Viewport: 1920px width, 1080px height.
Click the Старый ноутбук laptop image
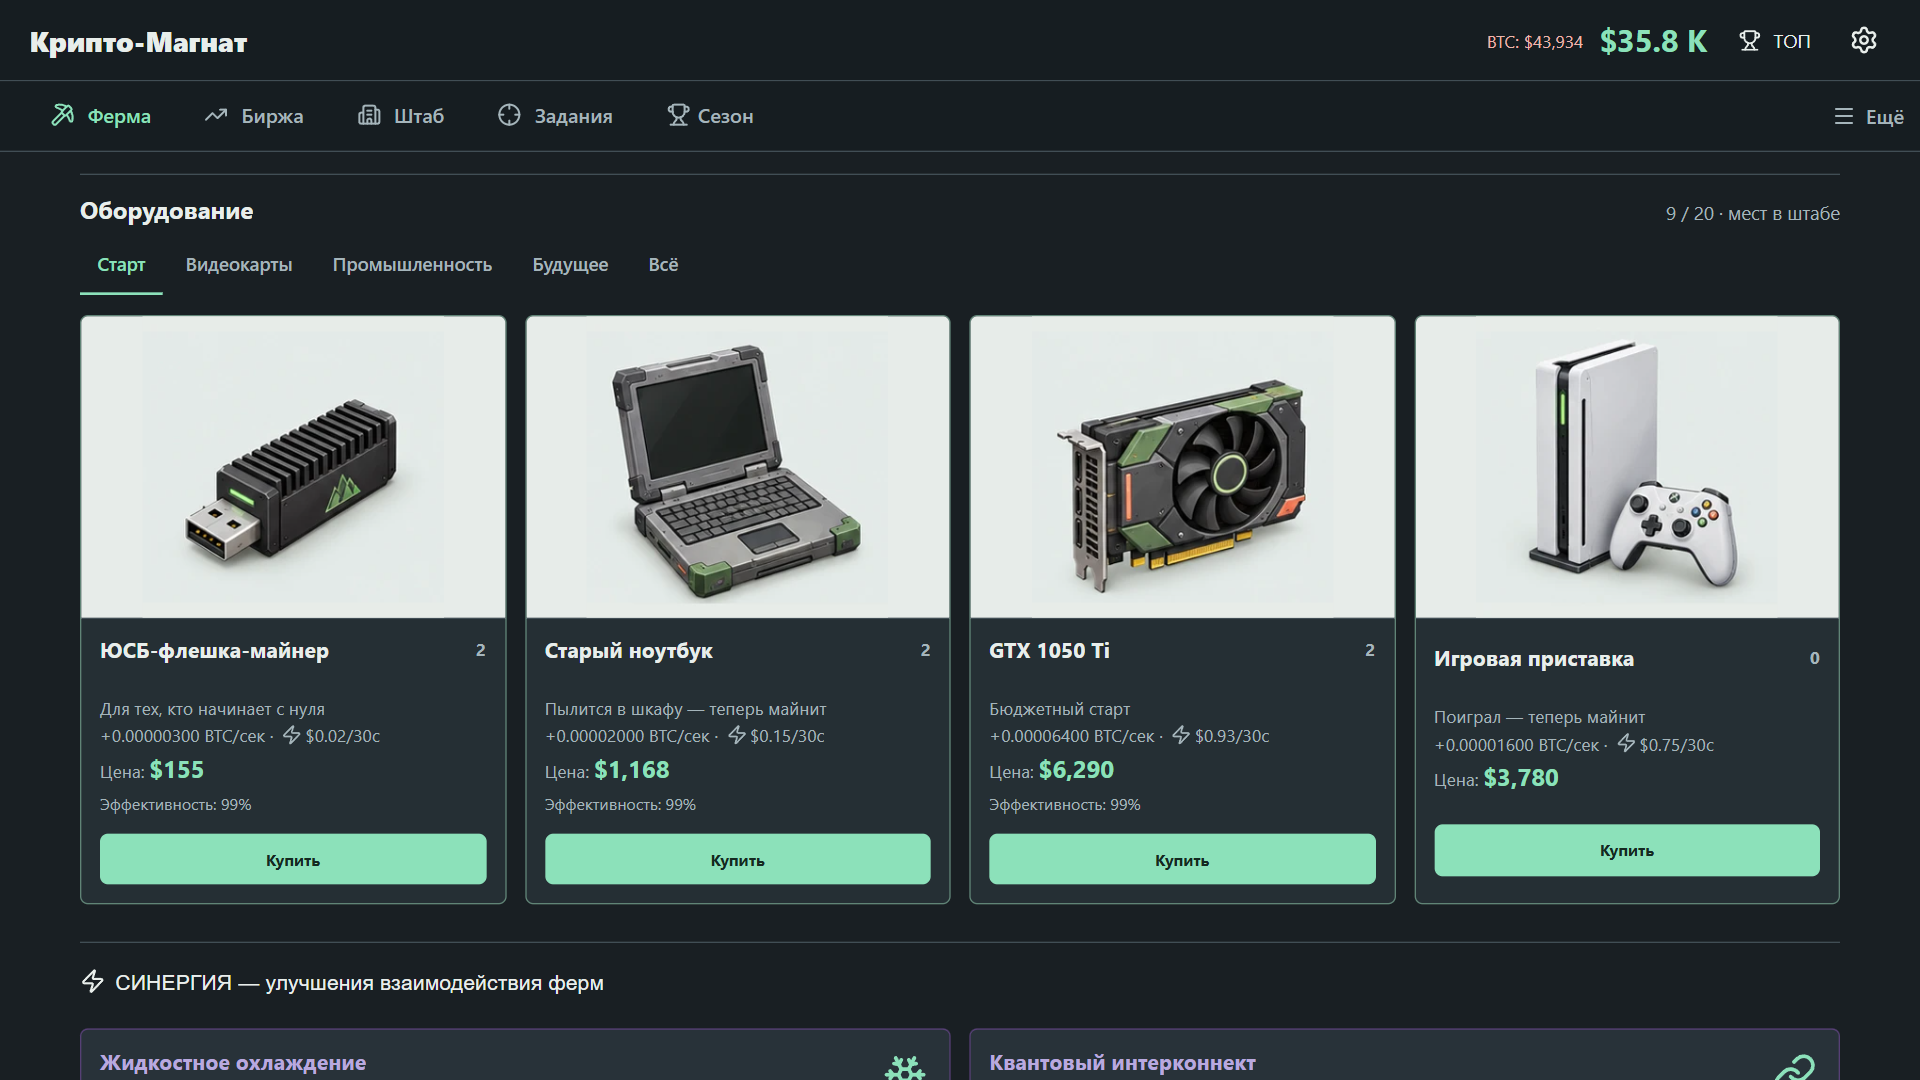click(738, 467)
